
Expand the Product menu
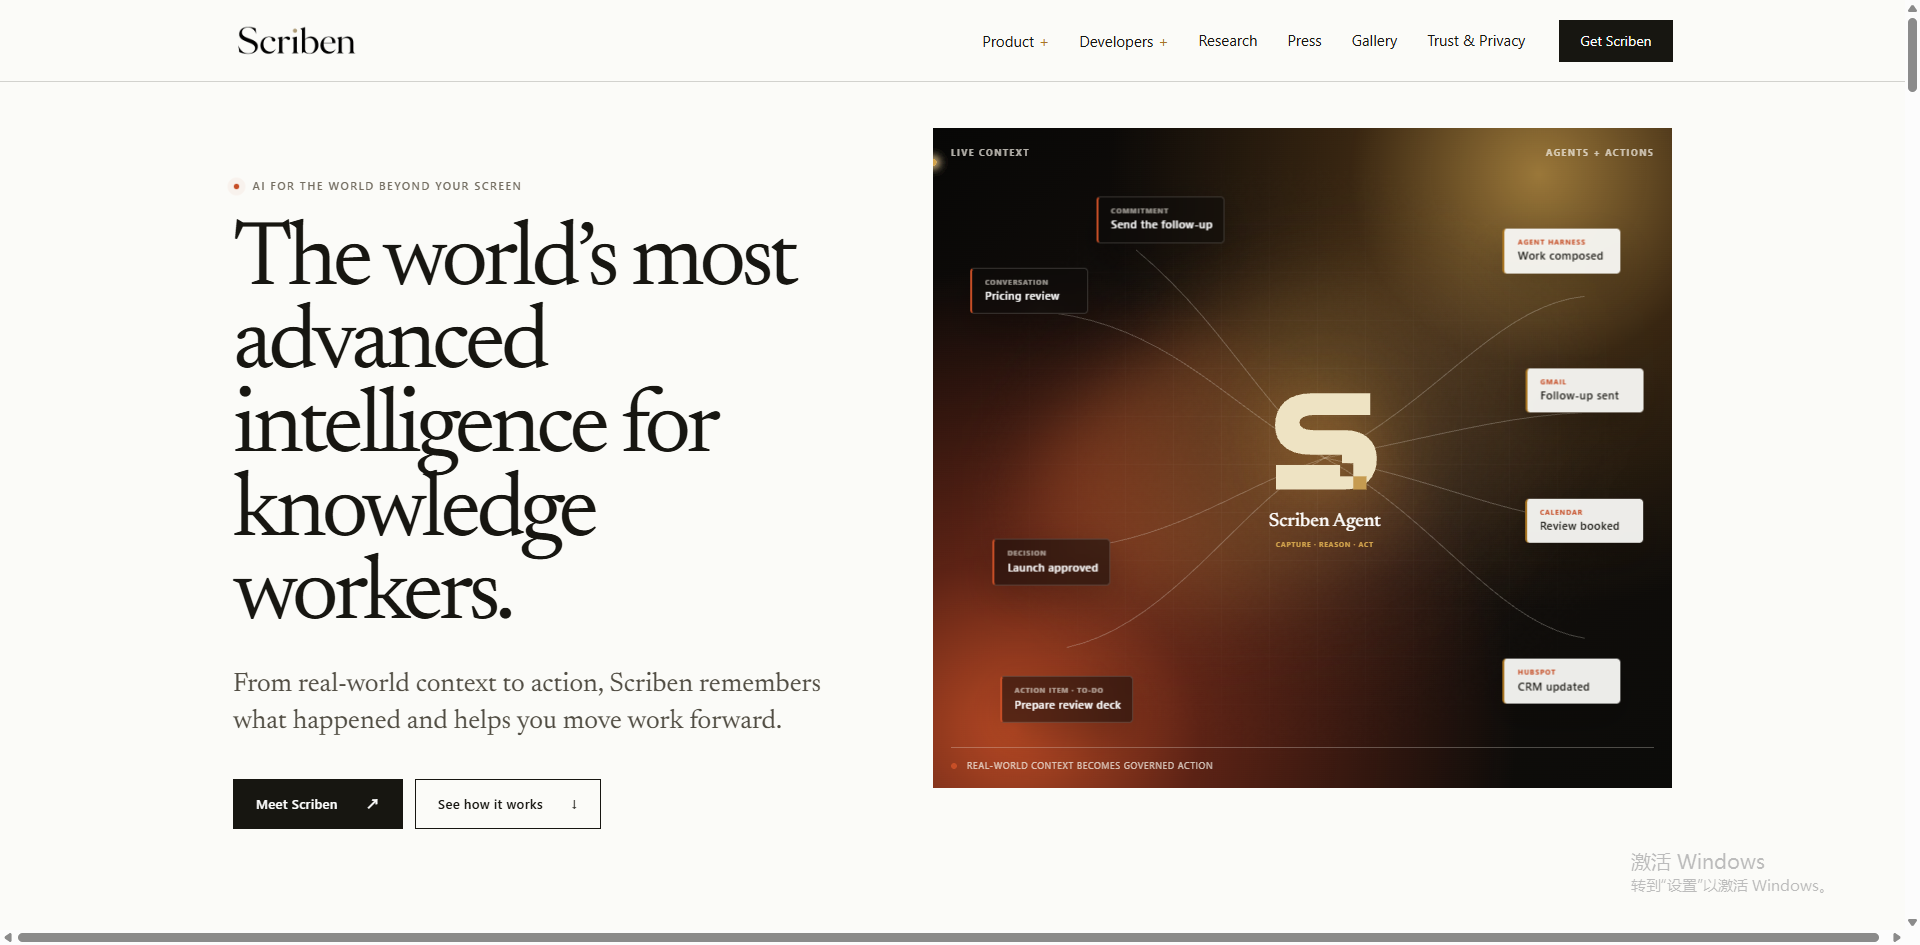click(1015, 41)
